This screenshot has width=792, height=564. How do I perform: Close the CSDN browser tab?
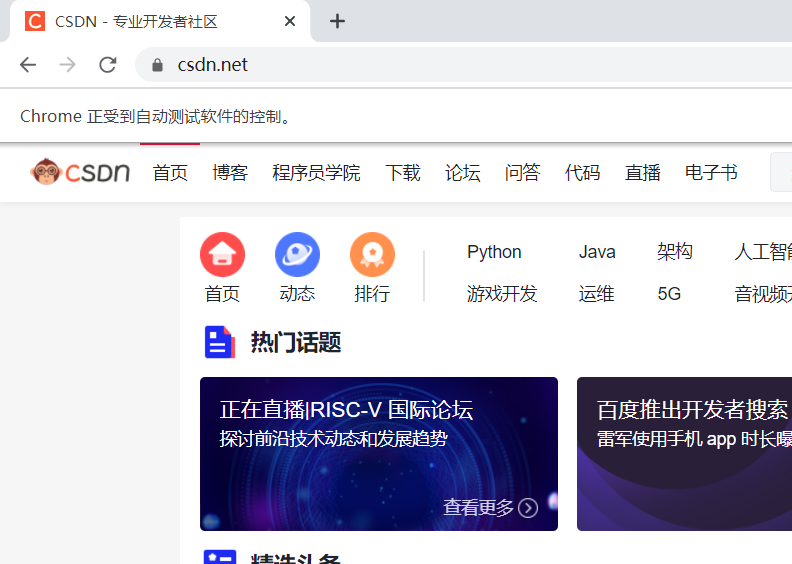click(x=290, y=21)
